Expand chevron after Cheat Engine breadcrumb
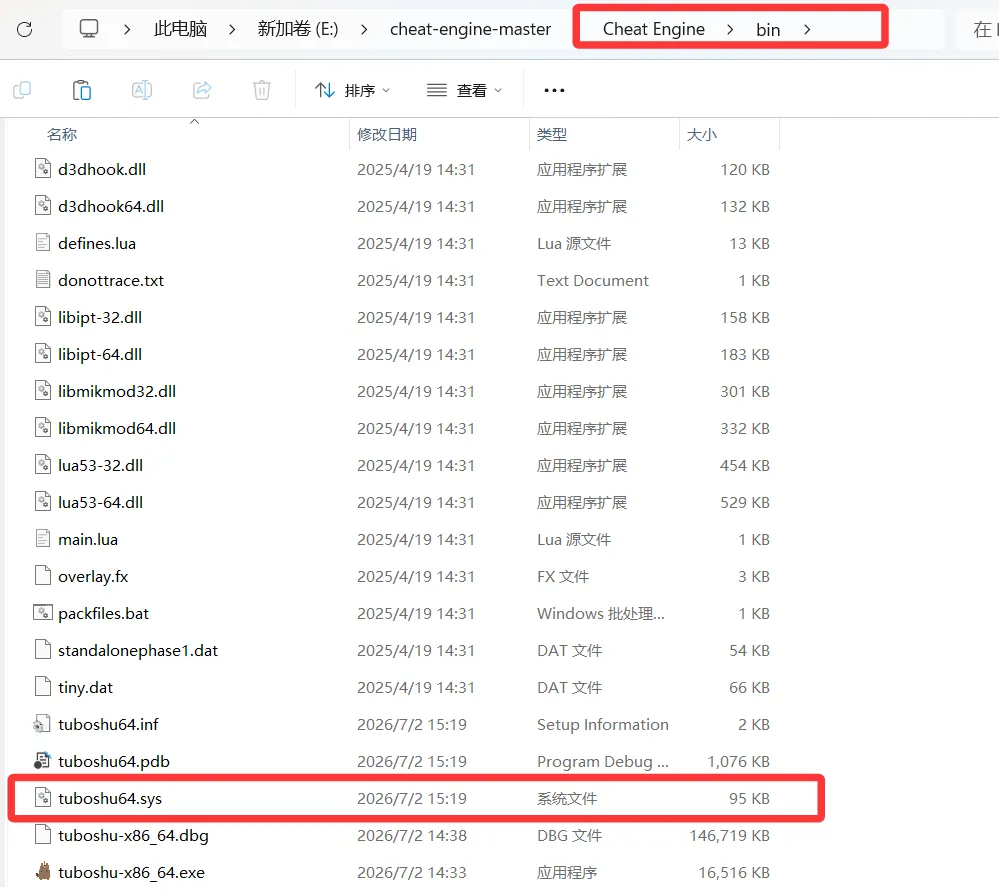 tap(730, 29)
